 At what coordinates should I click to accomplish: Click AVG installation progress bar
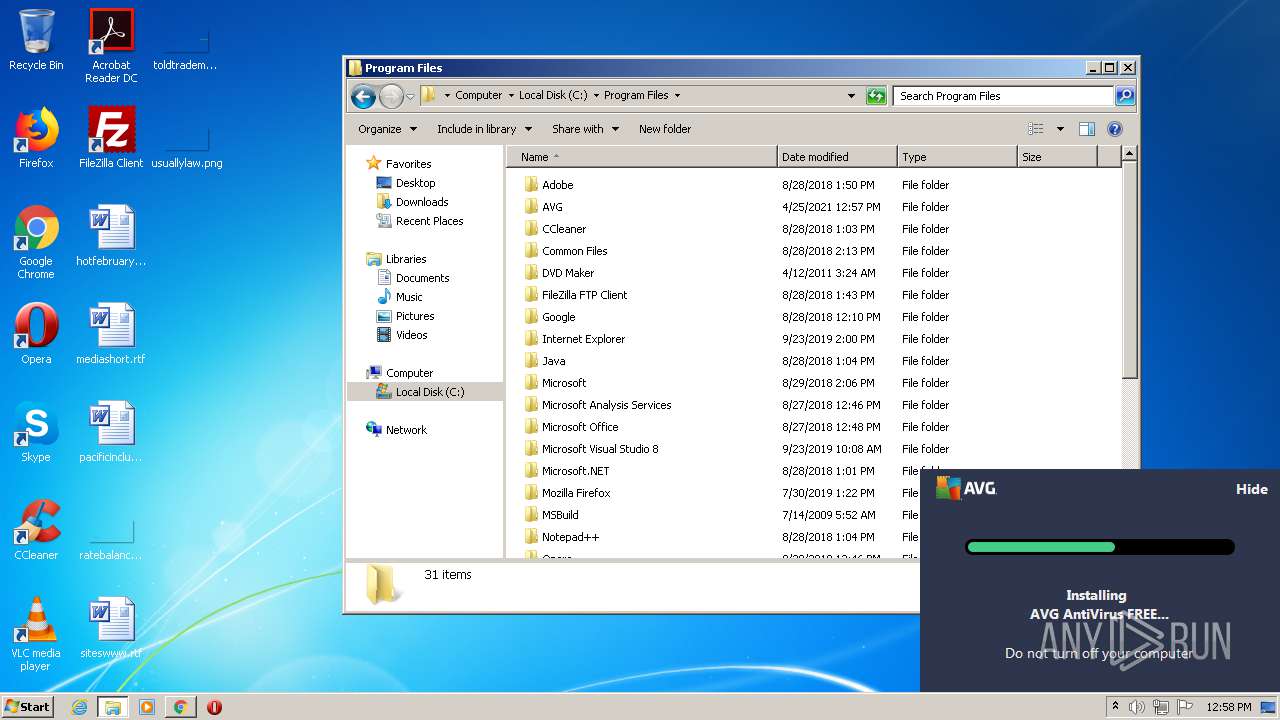pos(1100,547)
